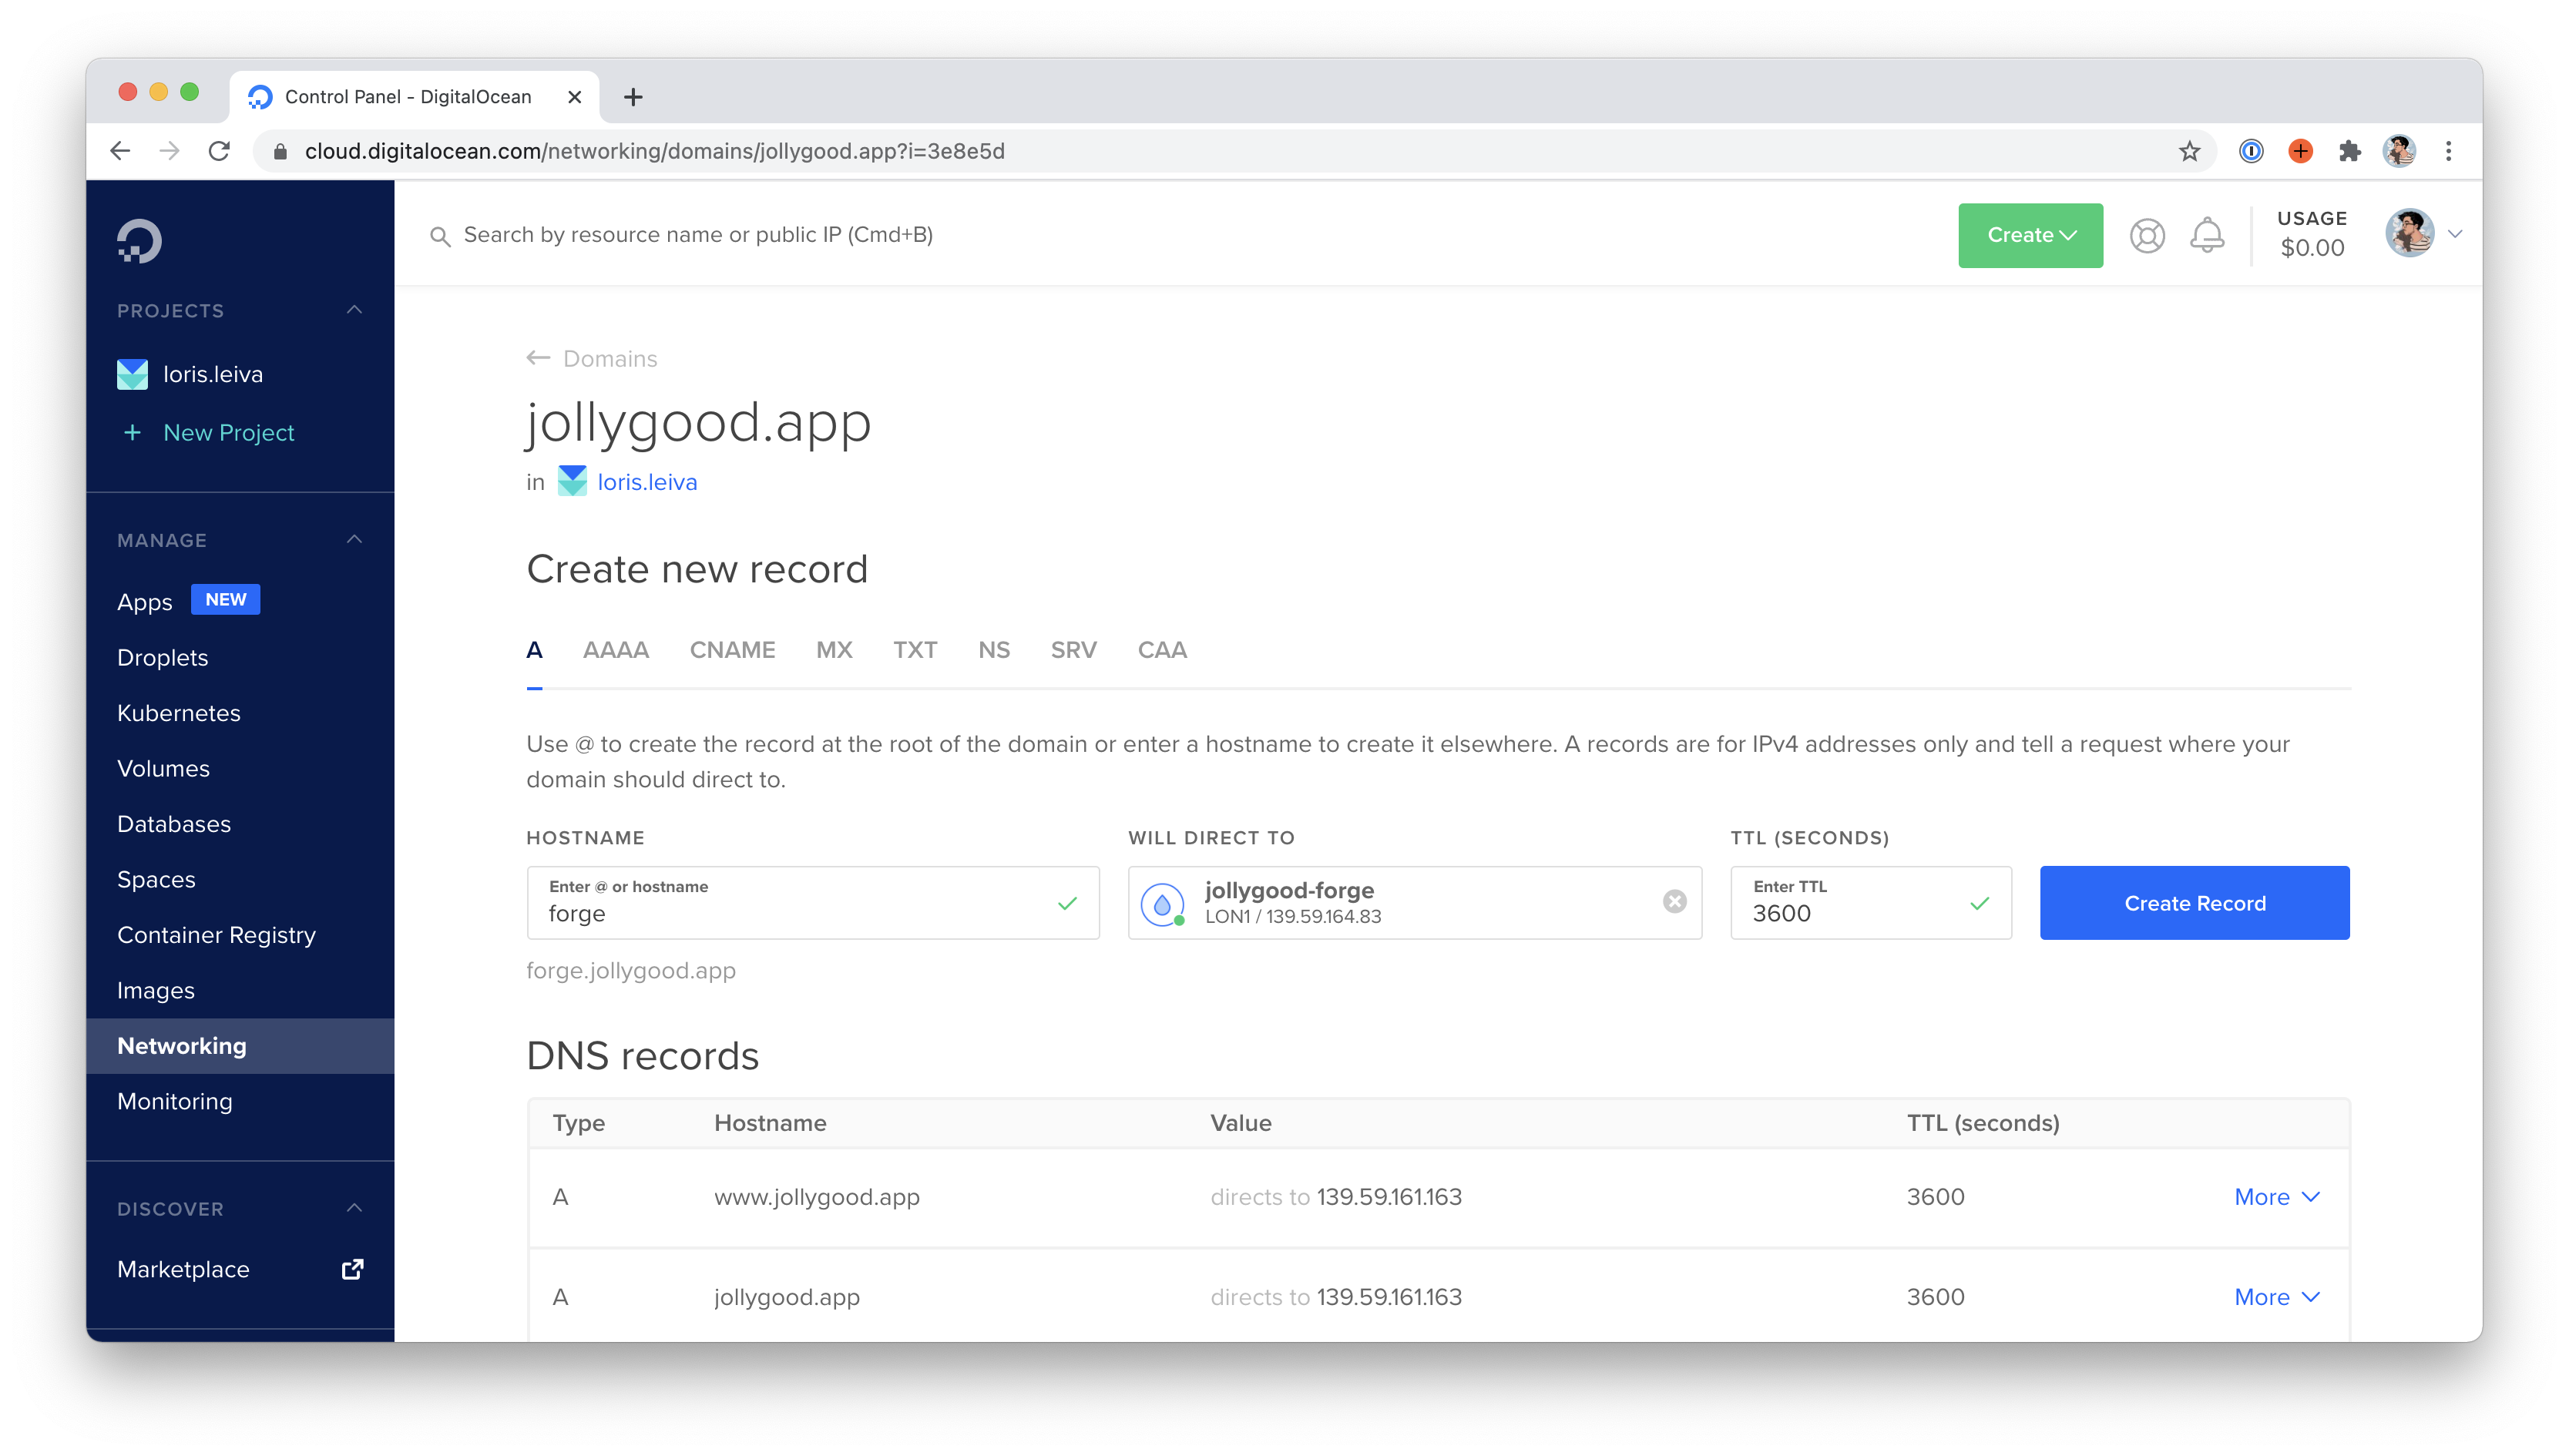This screenshot has height=1456, width=2569.
Task: Click the orange plus extension icon
Action: [x=2300, y=151]
